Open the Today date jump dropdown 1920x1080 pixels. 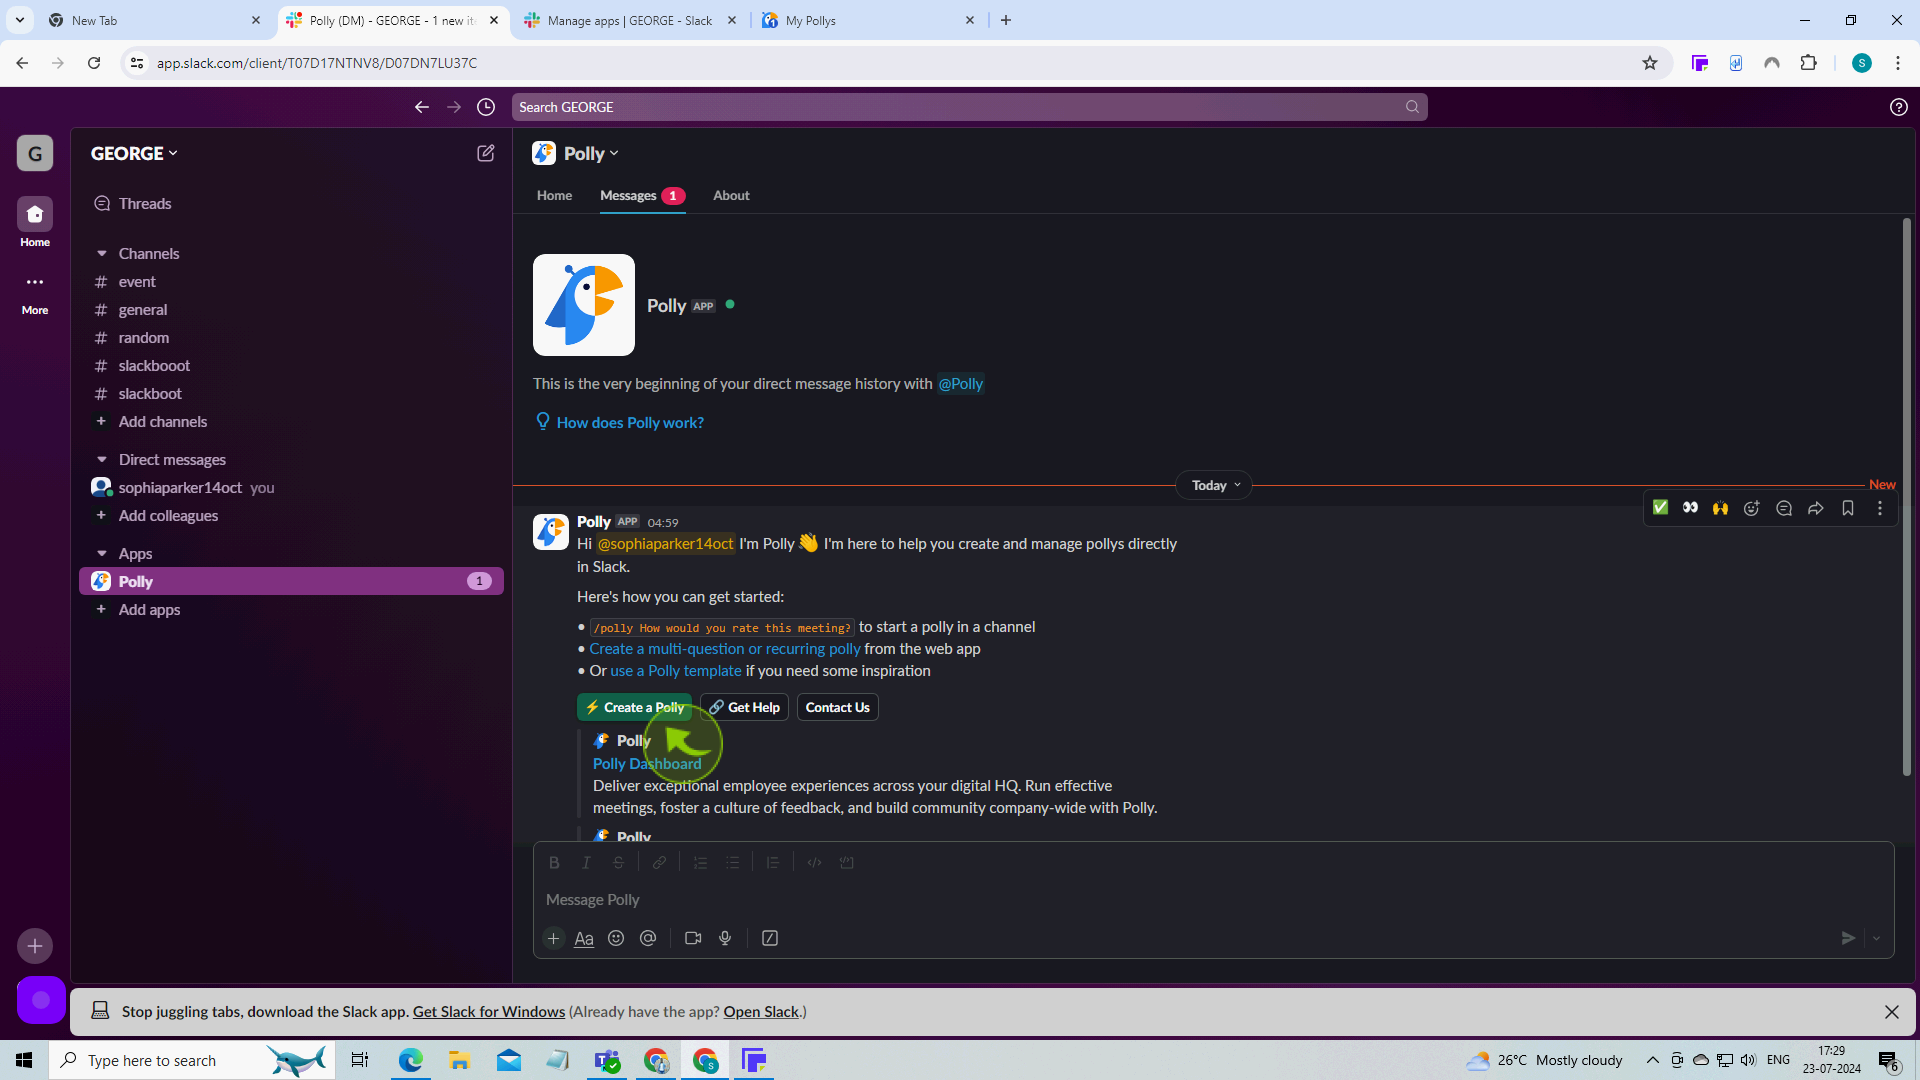point(1214,485)
